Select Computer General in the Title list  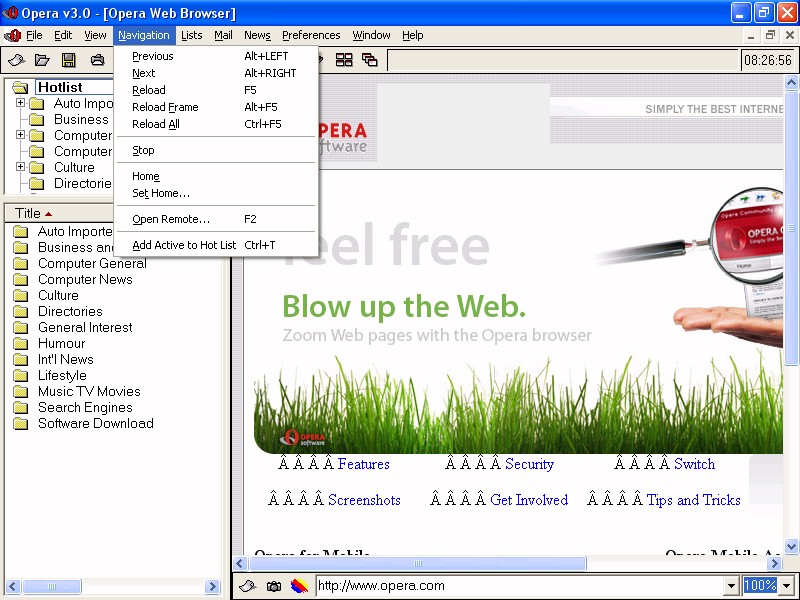[92, 263]
